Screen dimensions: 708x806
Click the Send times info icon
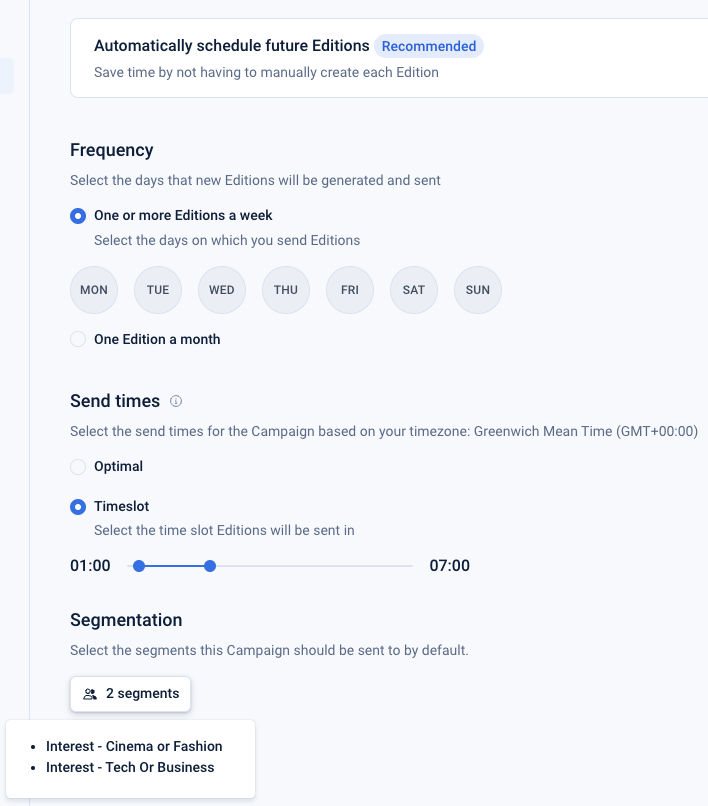click(176, 401)
